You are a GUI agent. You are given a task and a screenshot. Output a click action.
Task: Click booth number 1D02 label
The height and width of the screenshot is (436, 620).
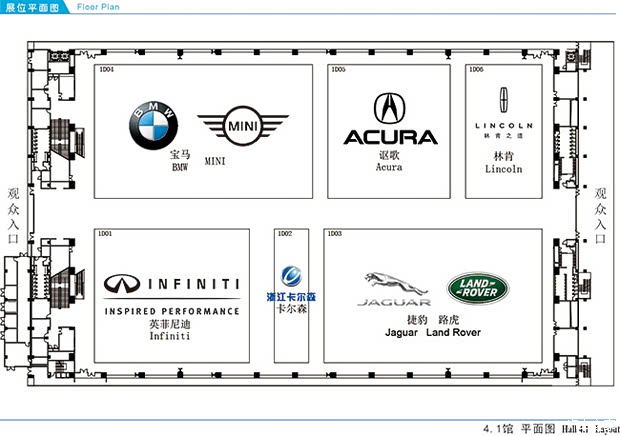tap(284, 234)
